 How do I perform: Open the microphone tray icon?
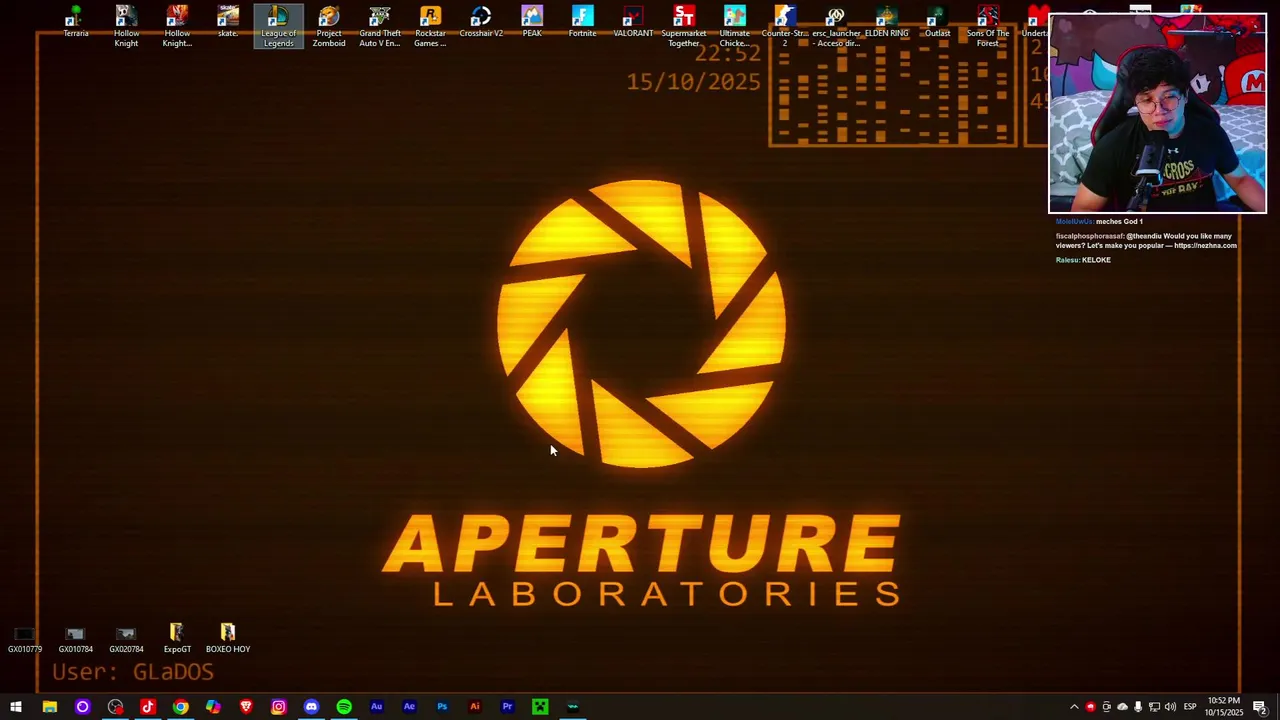click(x=1138, y=707)
